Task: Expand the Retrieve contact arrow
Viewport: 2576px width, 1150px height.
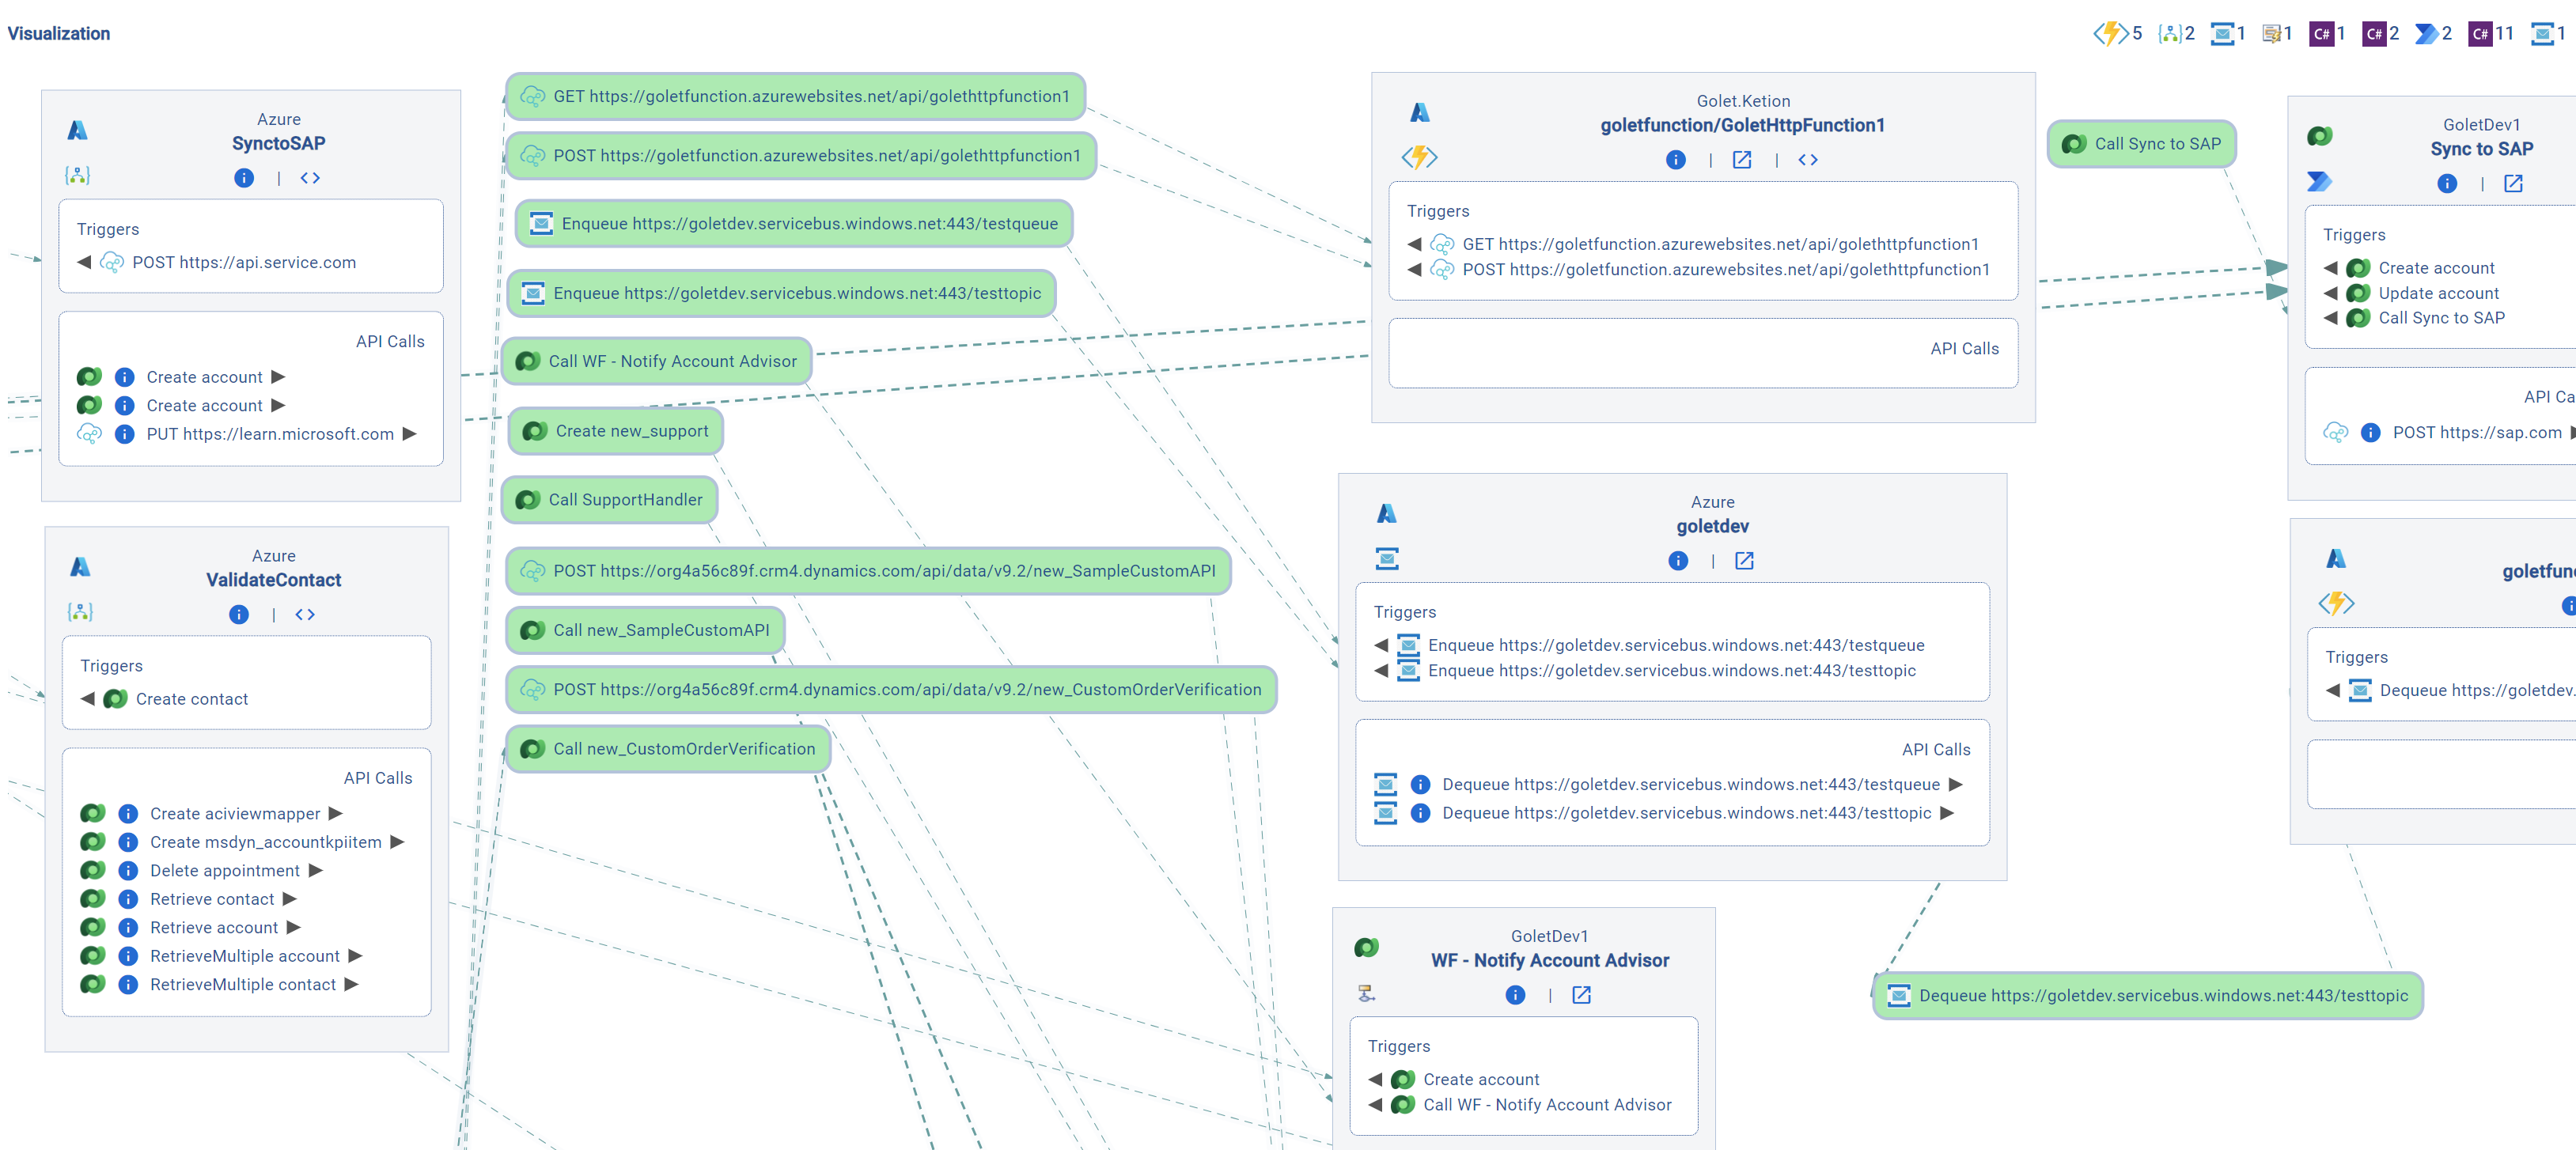Action: pyautogui.click(x=289, y=899)
